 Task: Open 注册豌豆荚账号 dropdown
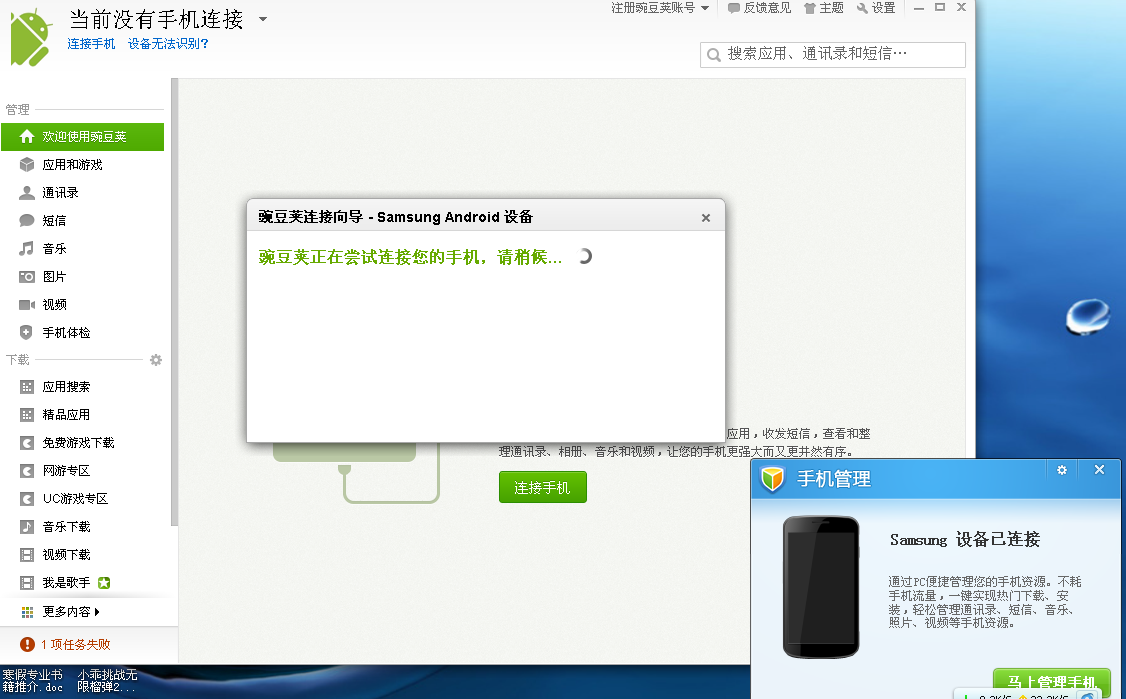660,8
